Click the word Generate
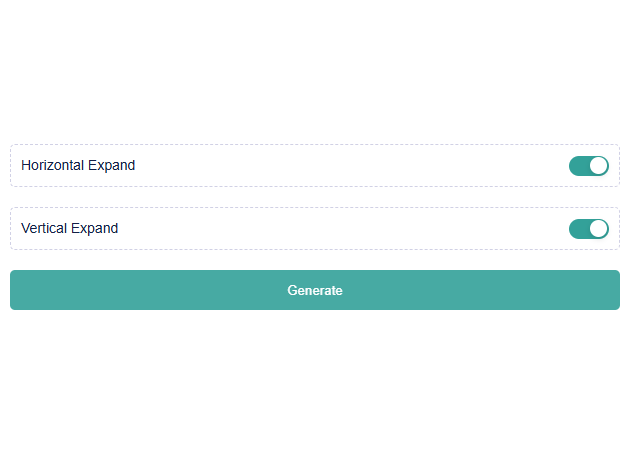 pos(315,290)
